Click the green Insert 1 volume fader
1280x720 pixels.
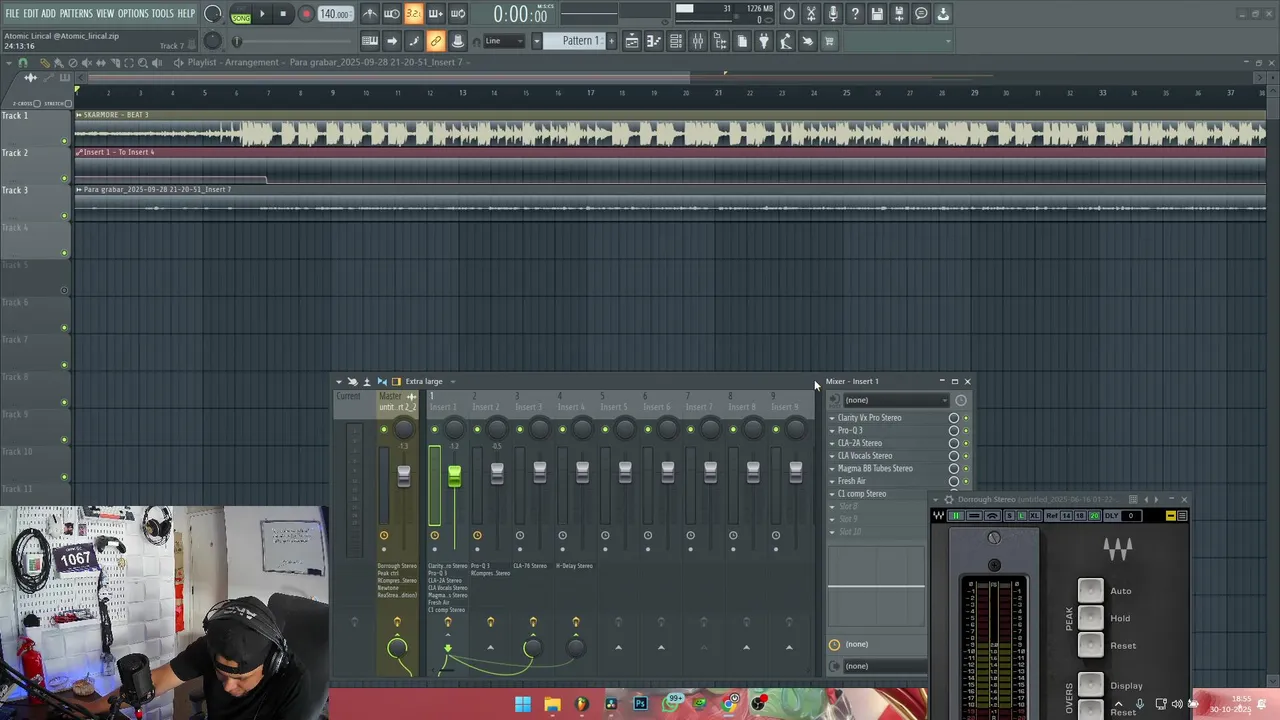coord(454,477)
